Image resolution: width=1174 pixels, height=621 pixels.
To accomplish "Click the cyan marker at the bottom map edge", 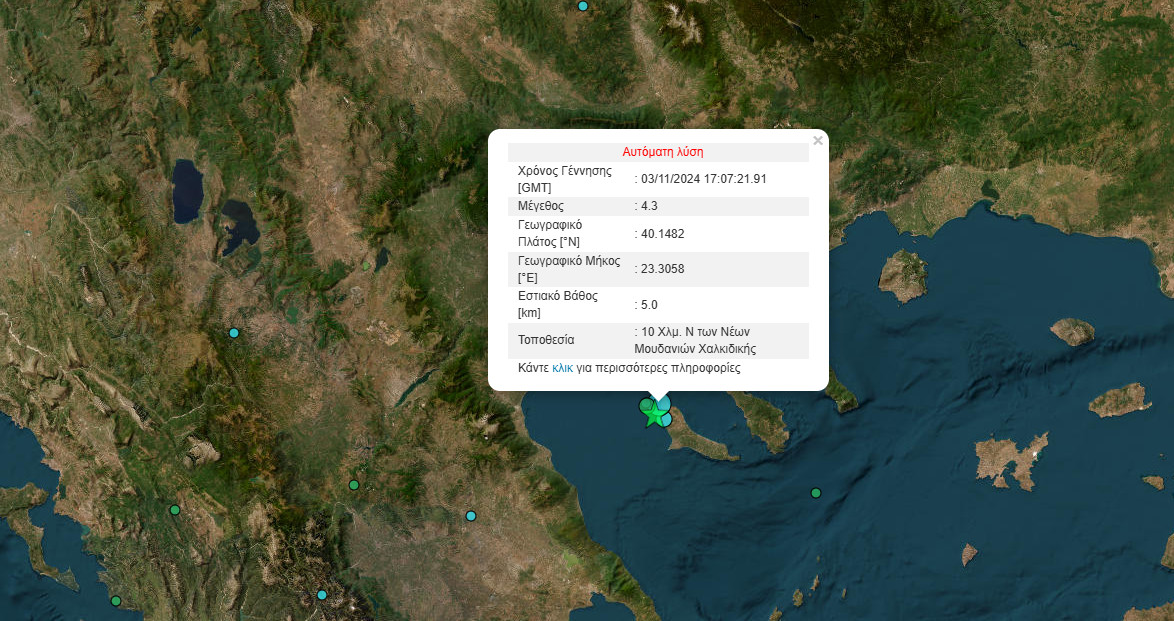I will [322, 595].
